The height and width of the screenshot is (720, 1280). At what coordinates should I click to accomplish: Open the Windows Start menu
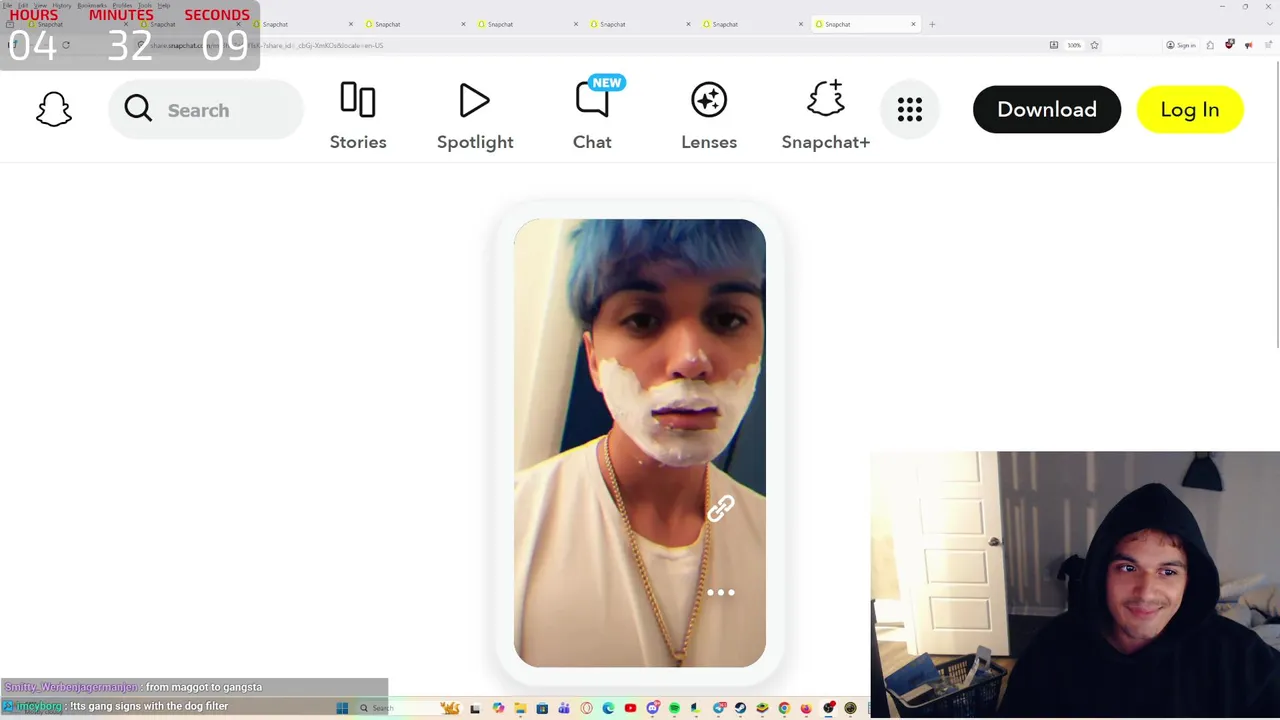point(342,708)
